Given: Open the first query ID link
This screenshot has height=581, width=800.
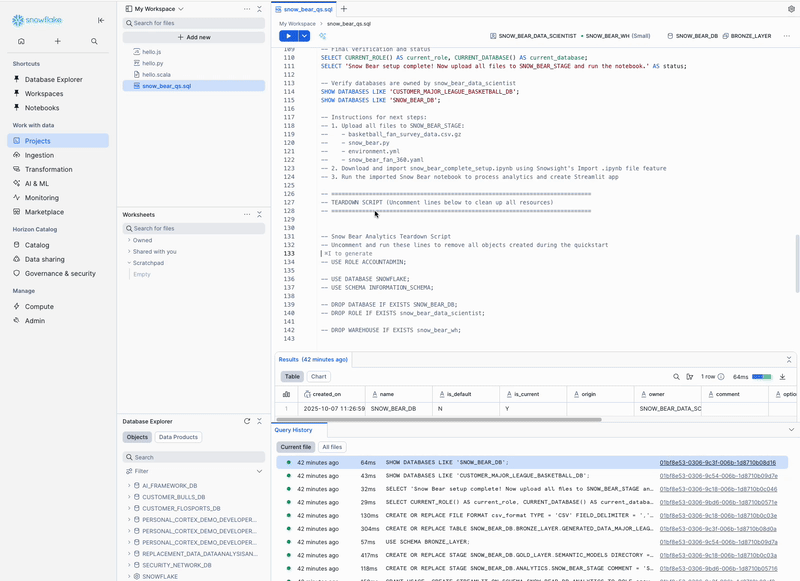Looking at the screenshot, I should pos(717,462).
